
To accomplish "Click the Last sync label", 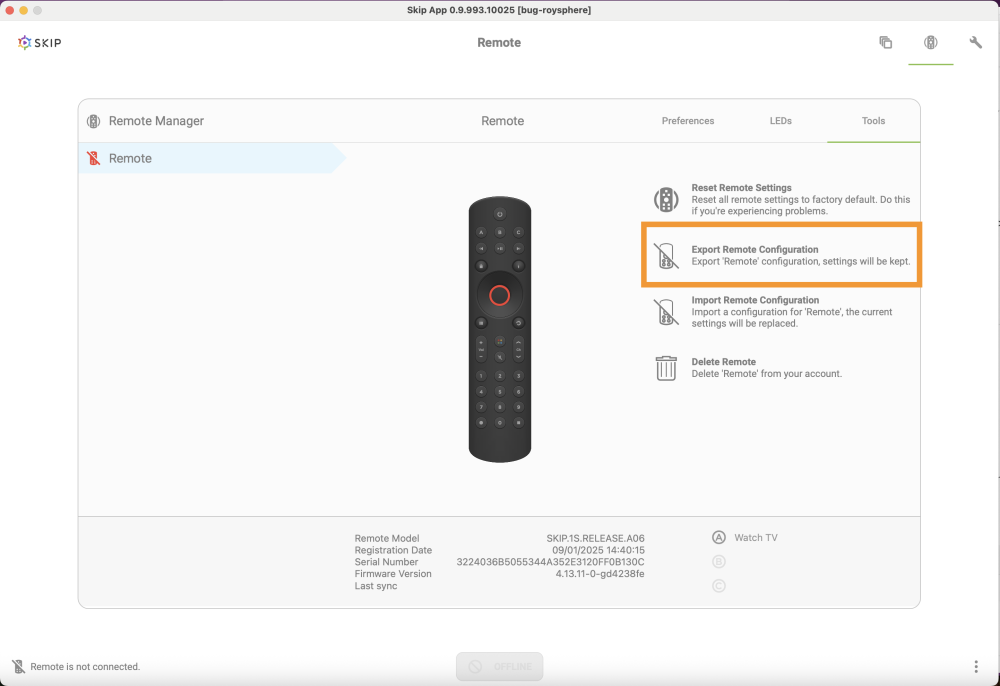I will (376, 586).
